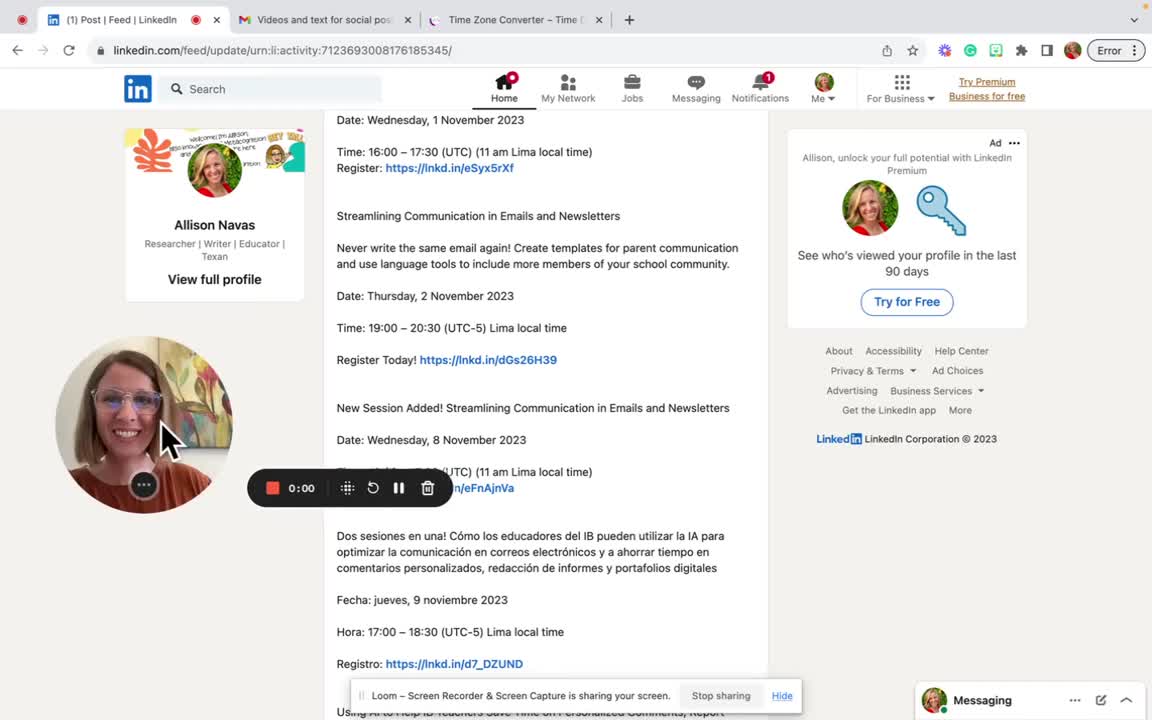Image resolution: width=1152 pixels, height=720 pixels.
Task: Switch to Gmail Videos and text tab
Action: pos(324,20)
